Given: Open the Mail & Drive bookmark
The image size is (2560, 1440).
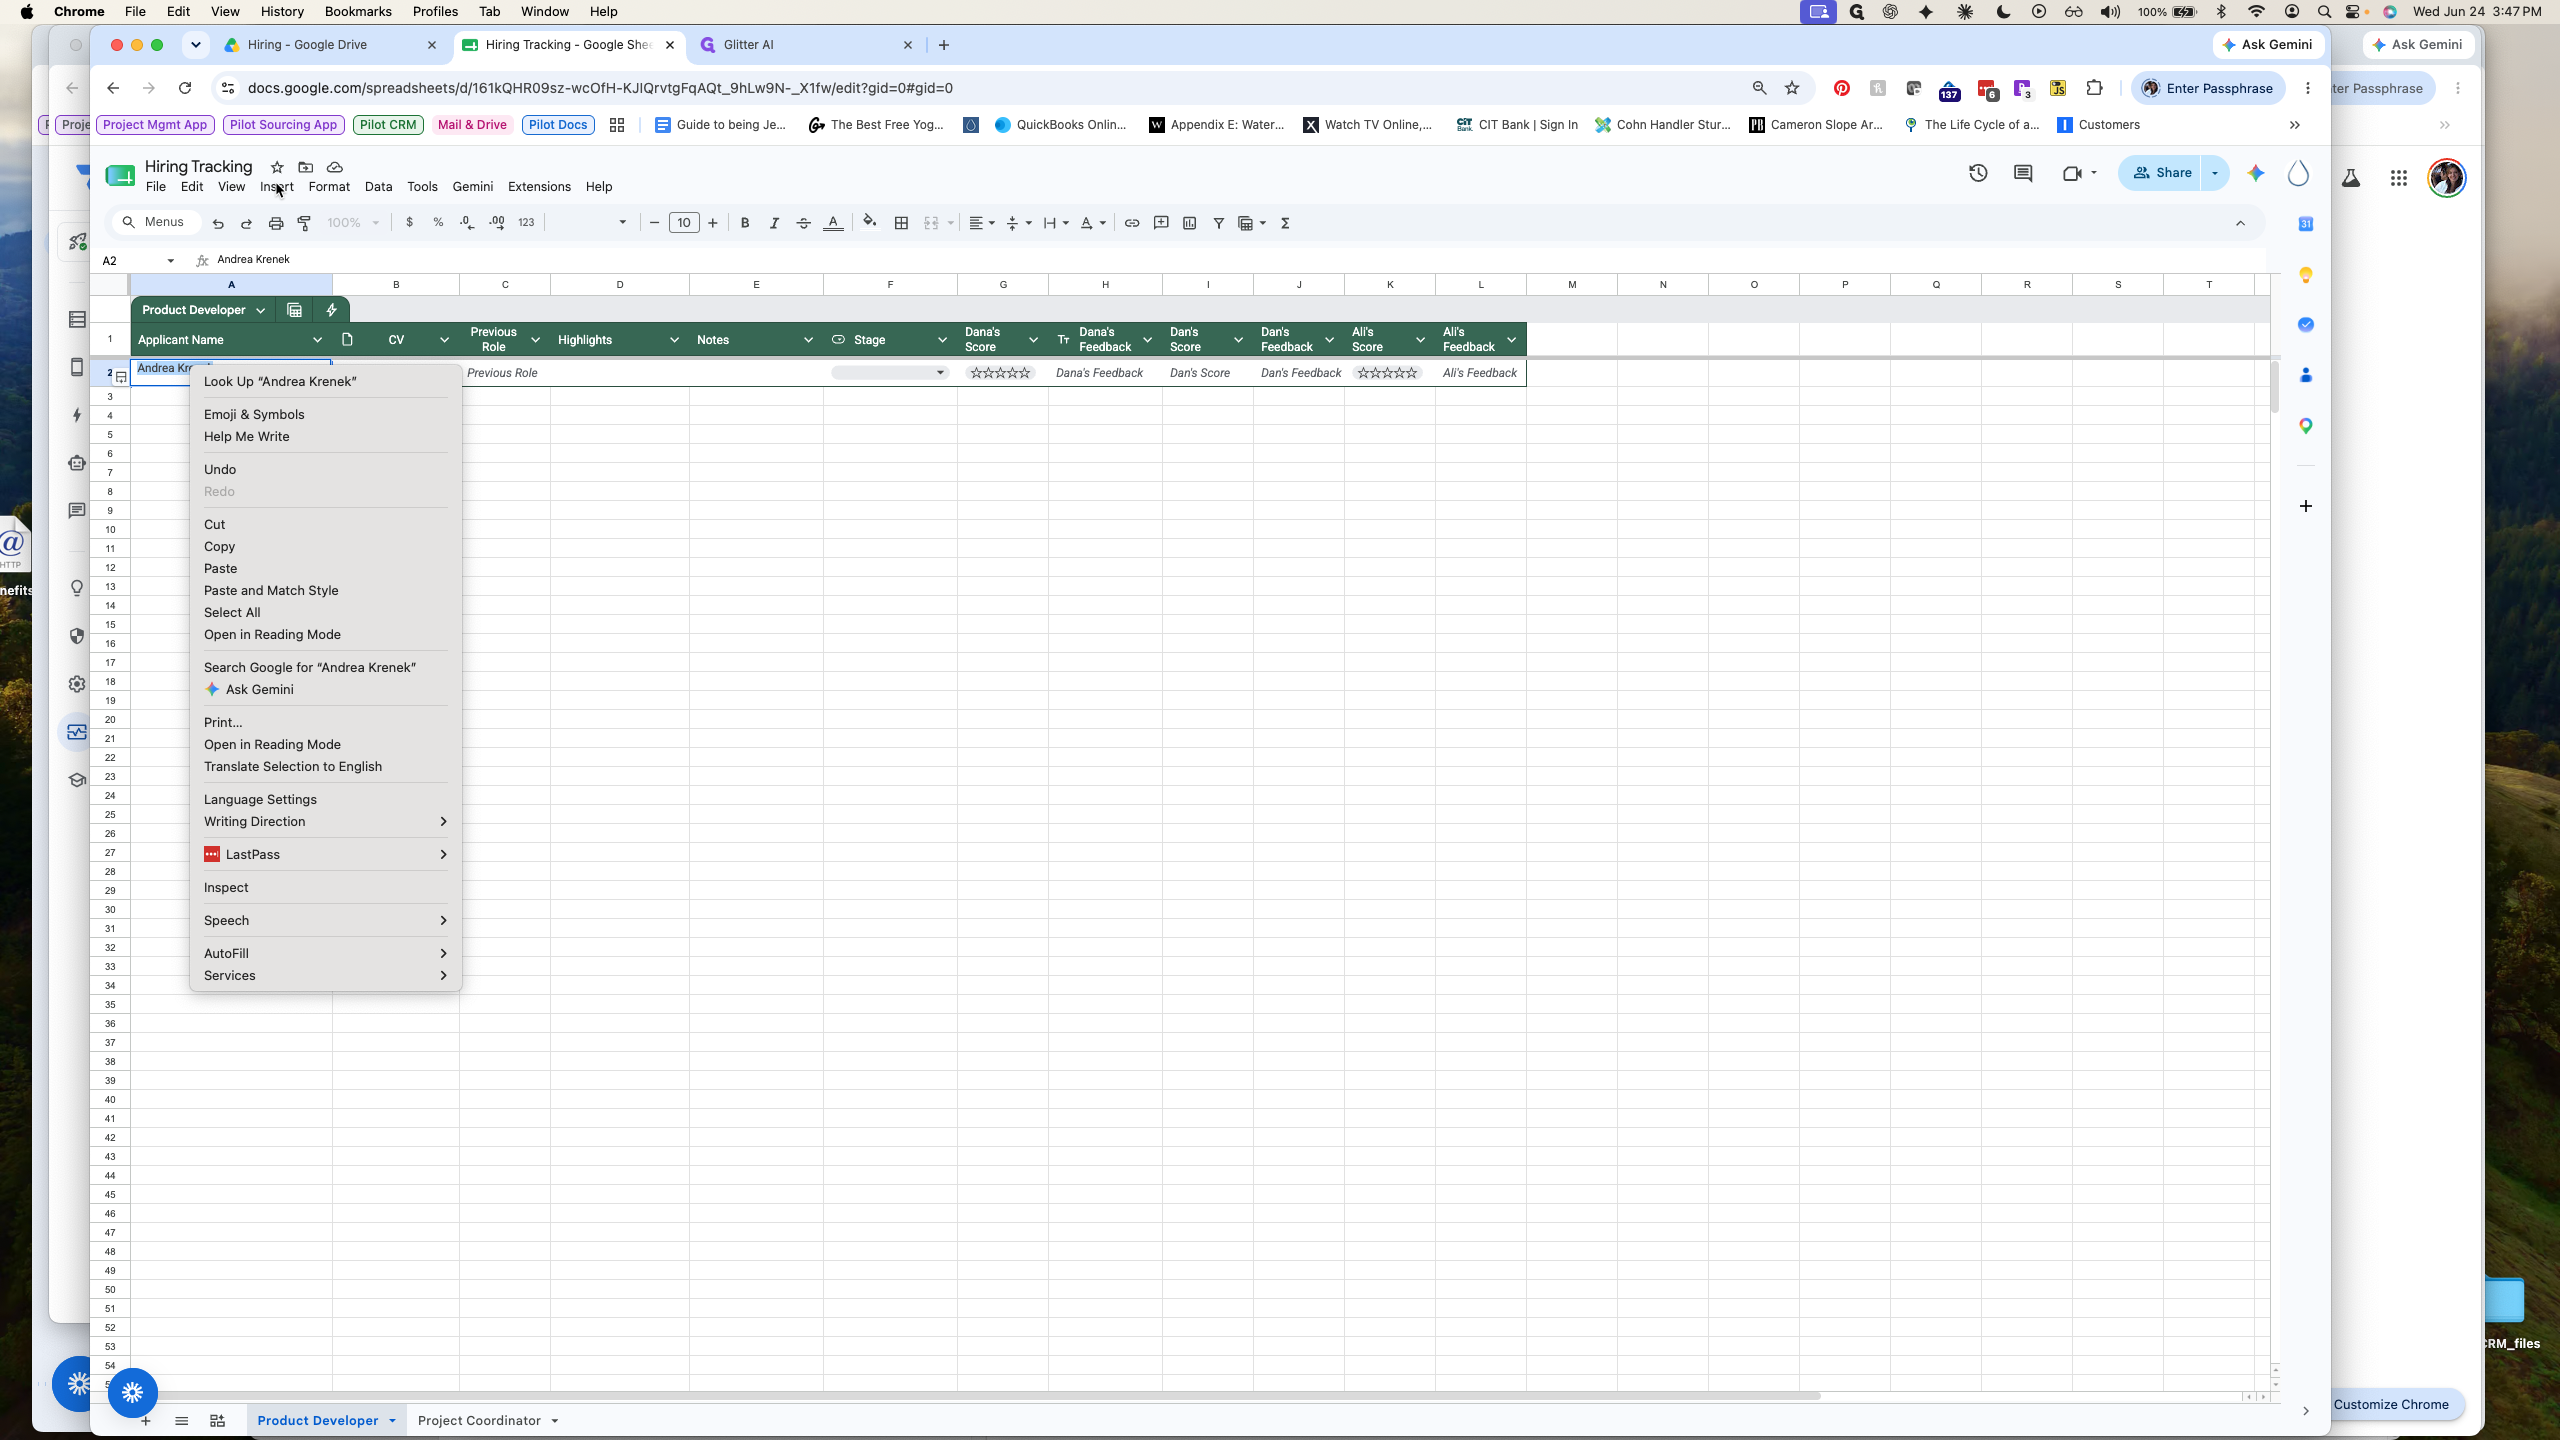Looking at the screenshot, I should [472, 125].
